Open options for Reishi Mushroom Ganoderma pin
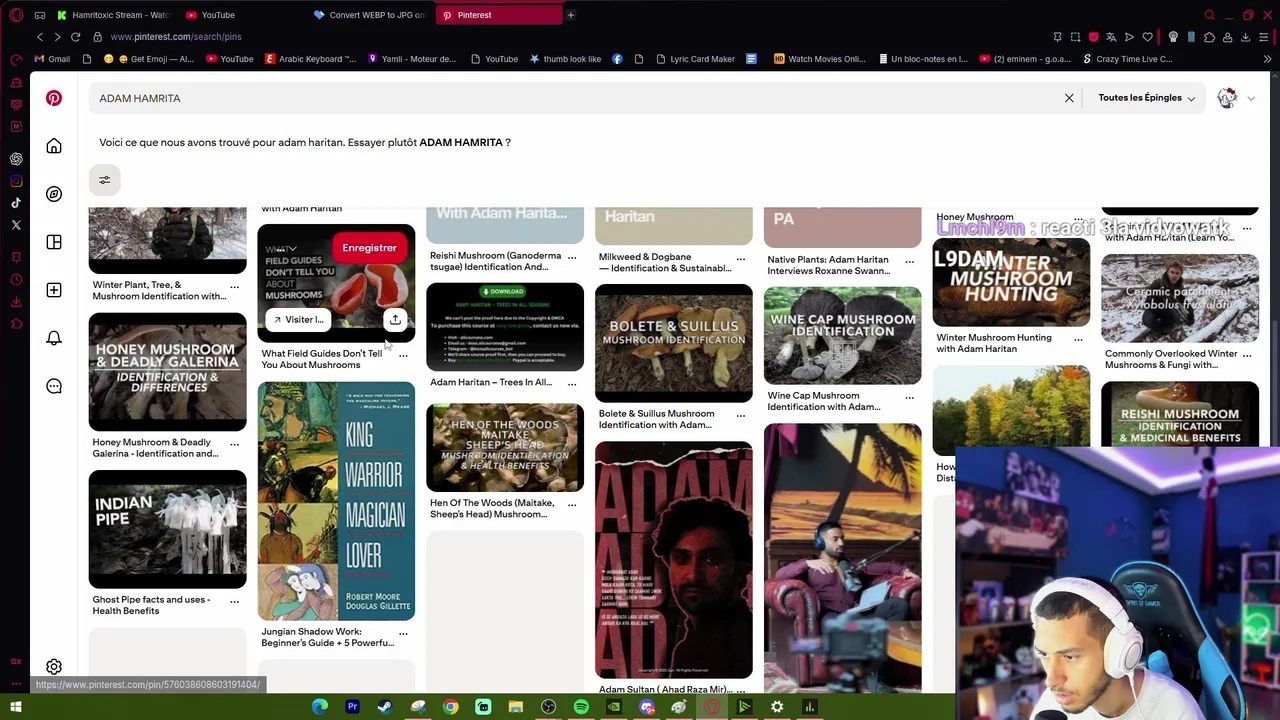The height and width of the screenshot is (720, 1280). (x=572, y=257)
